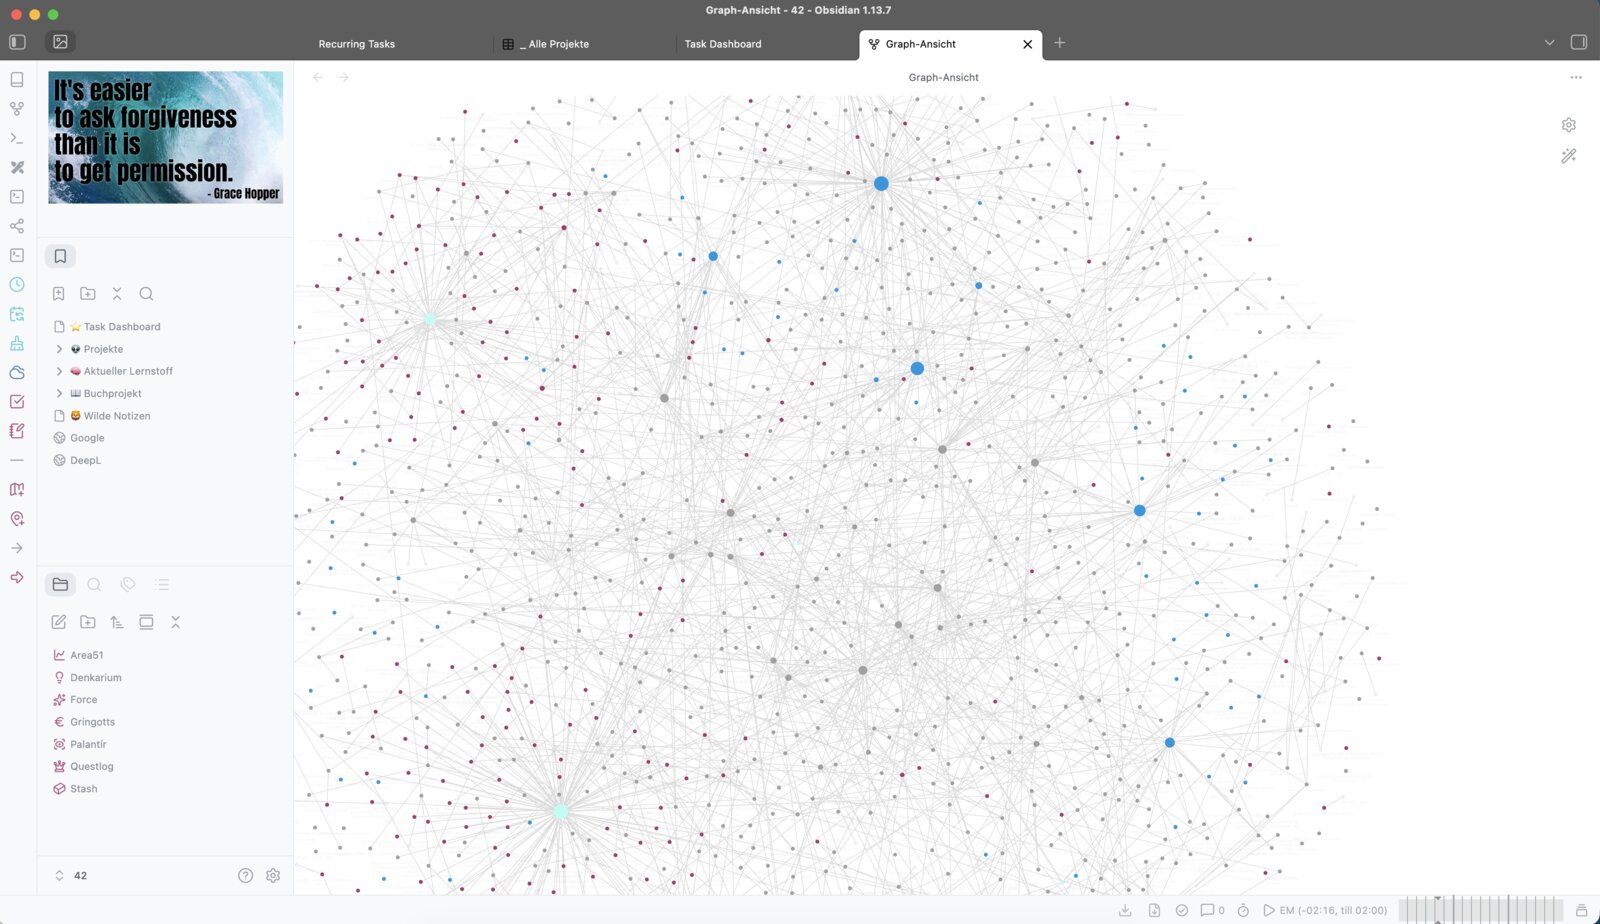
Task: Select the tags tab in lower panel
Action: [128, 584]
